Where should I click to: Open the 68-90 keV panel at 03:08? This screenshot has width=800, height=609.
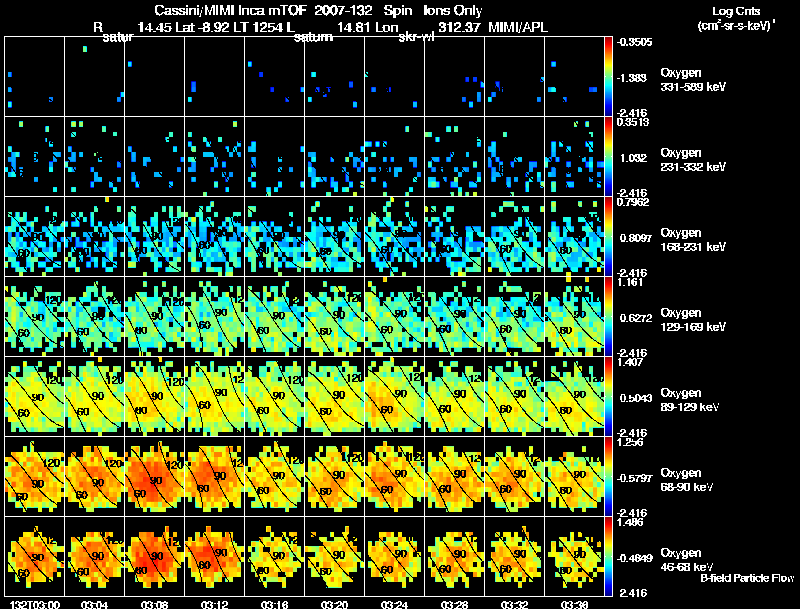[x=155, y=477]
